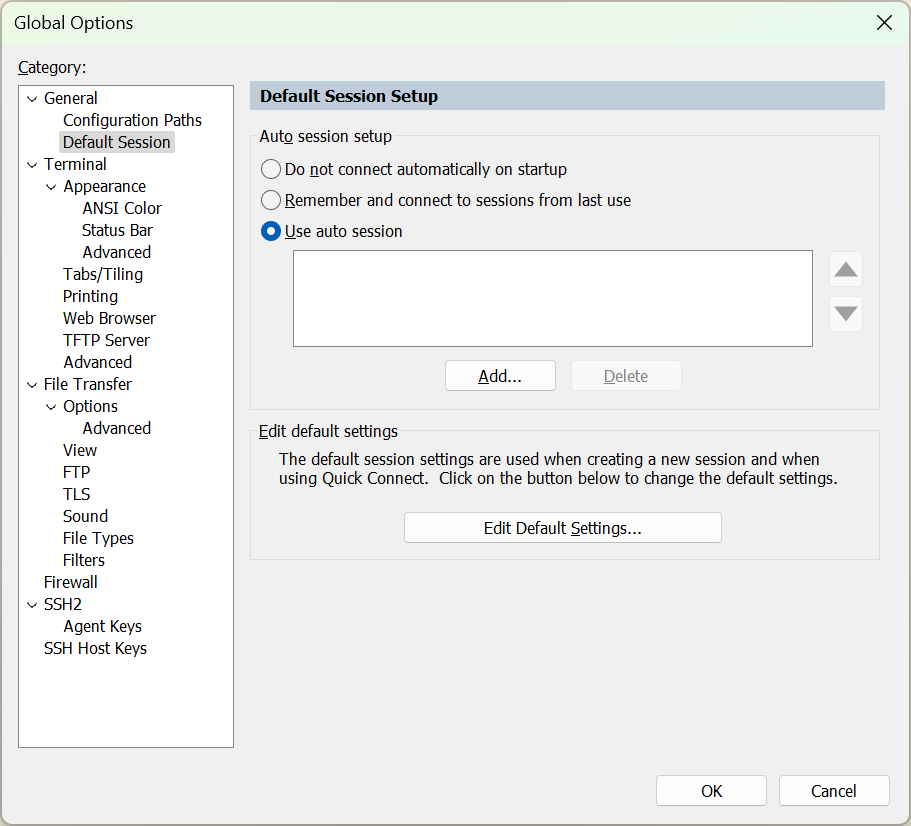Image resolution: width=911 pixels, height=826 pixels.
Task: Collapse the Terminal tree category
Action: coord(32,164)
